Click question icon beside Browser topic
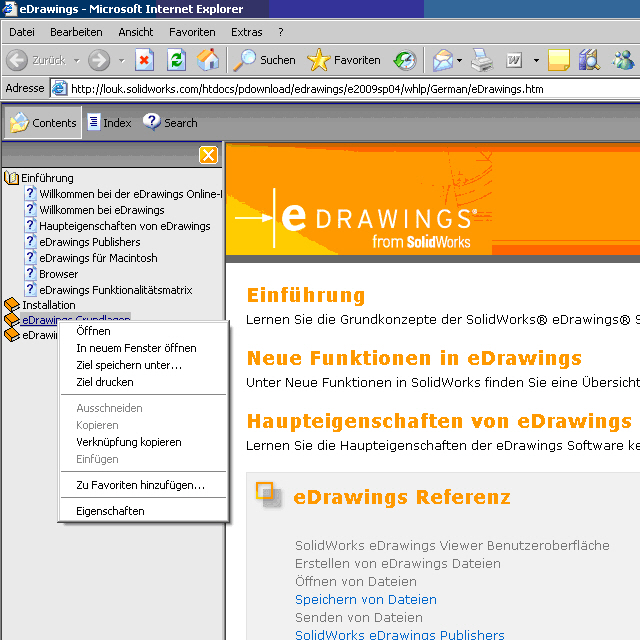This screenshot has width=640, height=640. point(30,273)
